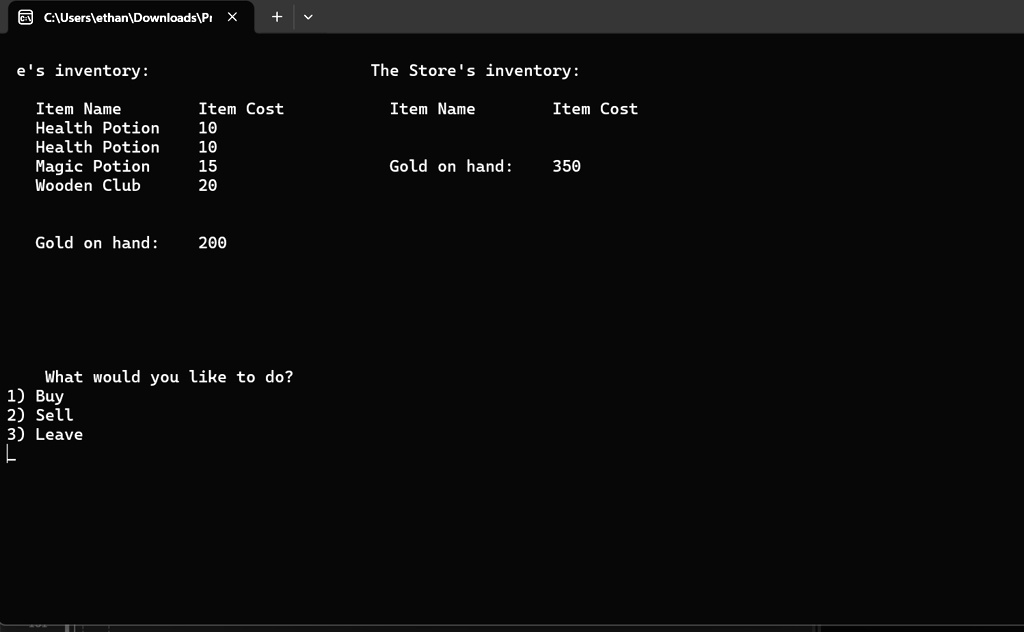Viewport: 1024px width, 632px height.
Task: Select the C:\Users\ethan\Downloads tab
Action: (131, 18)
